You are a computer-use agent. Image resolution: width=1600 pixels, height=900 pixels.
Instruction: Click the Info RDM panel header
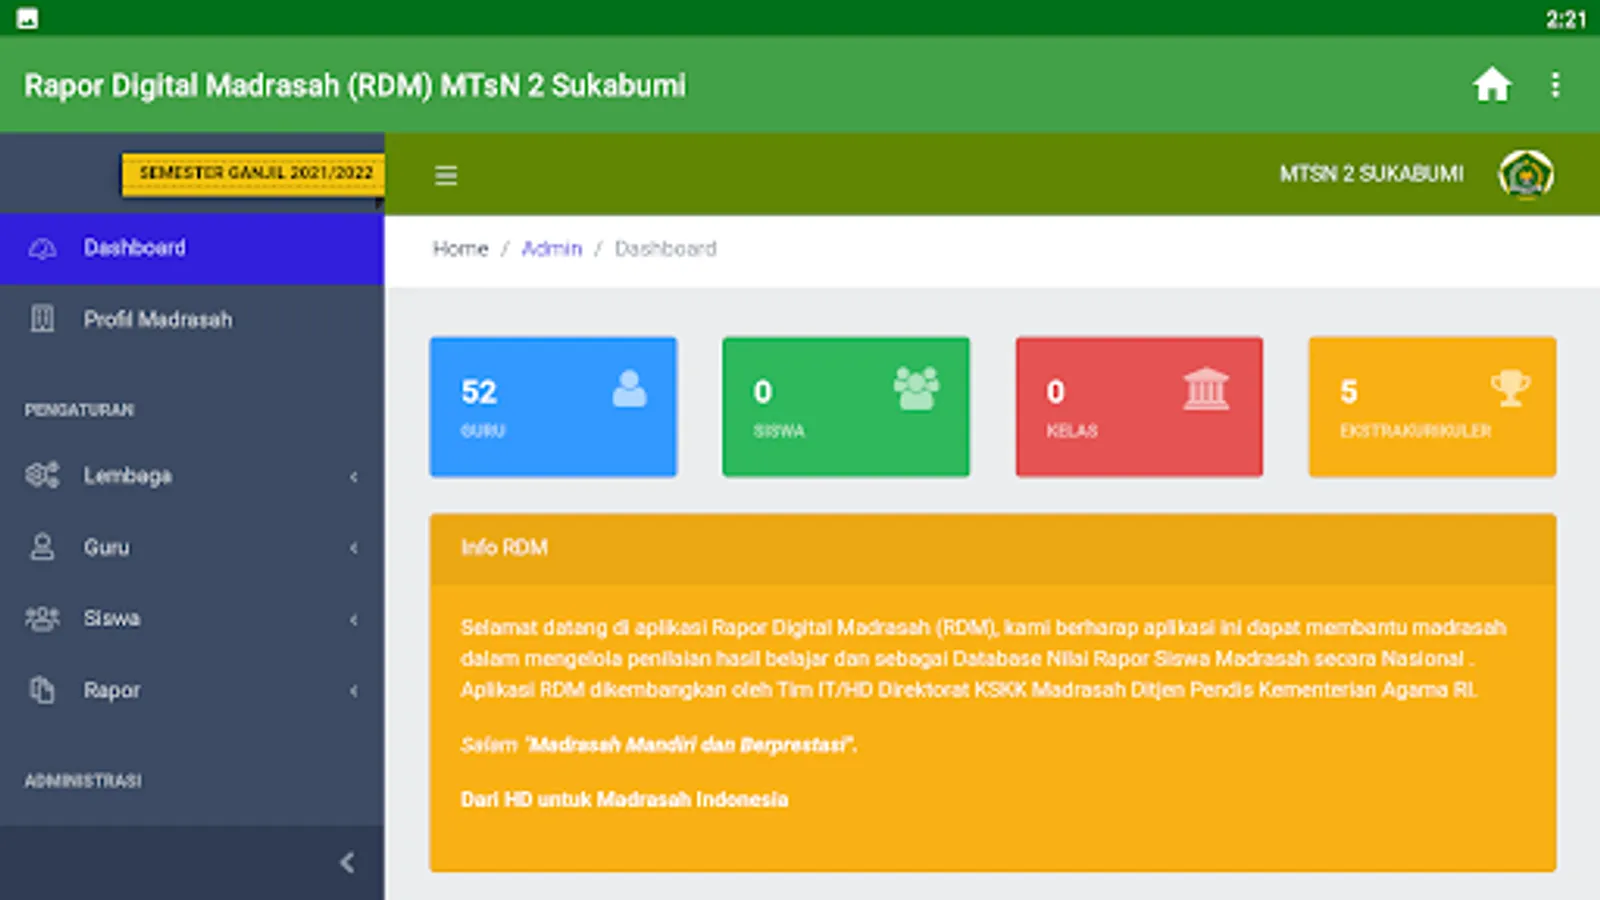(993, 548)
